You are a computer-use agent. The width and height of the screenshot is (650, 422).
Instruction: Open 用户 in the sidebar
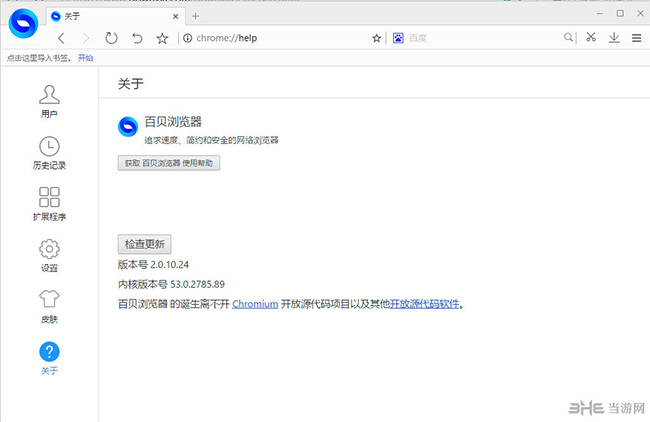click(49, 101)
